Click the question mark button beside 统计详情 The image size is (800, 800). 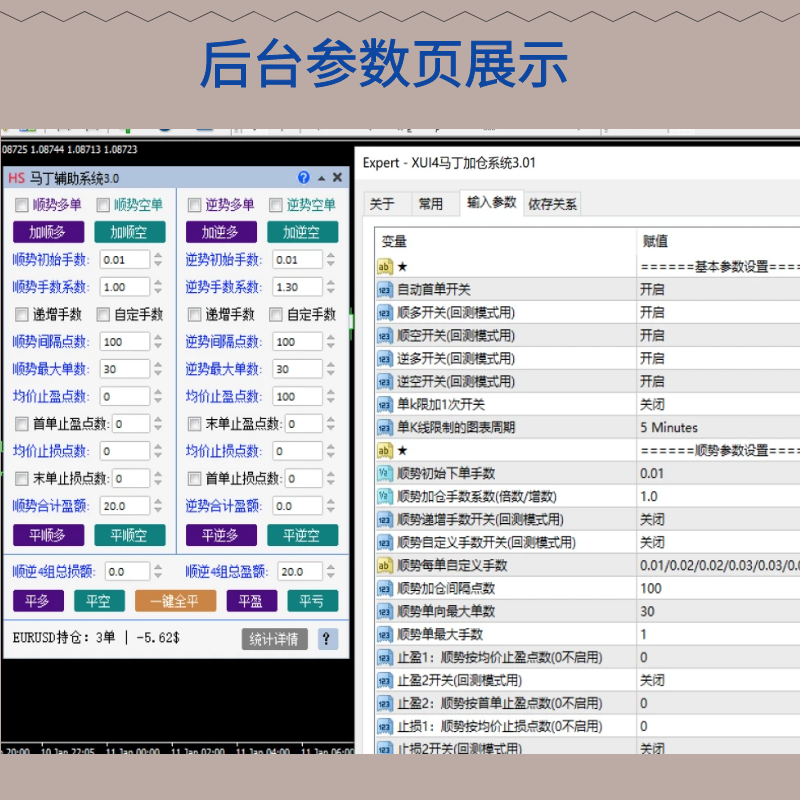(328, 639)
